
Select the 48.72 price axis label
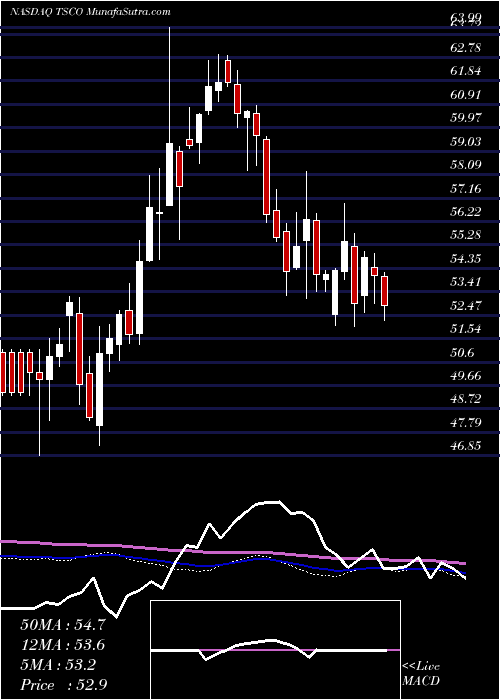click(x=466, y=399)
